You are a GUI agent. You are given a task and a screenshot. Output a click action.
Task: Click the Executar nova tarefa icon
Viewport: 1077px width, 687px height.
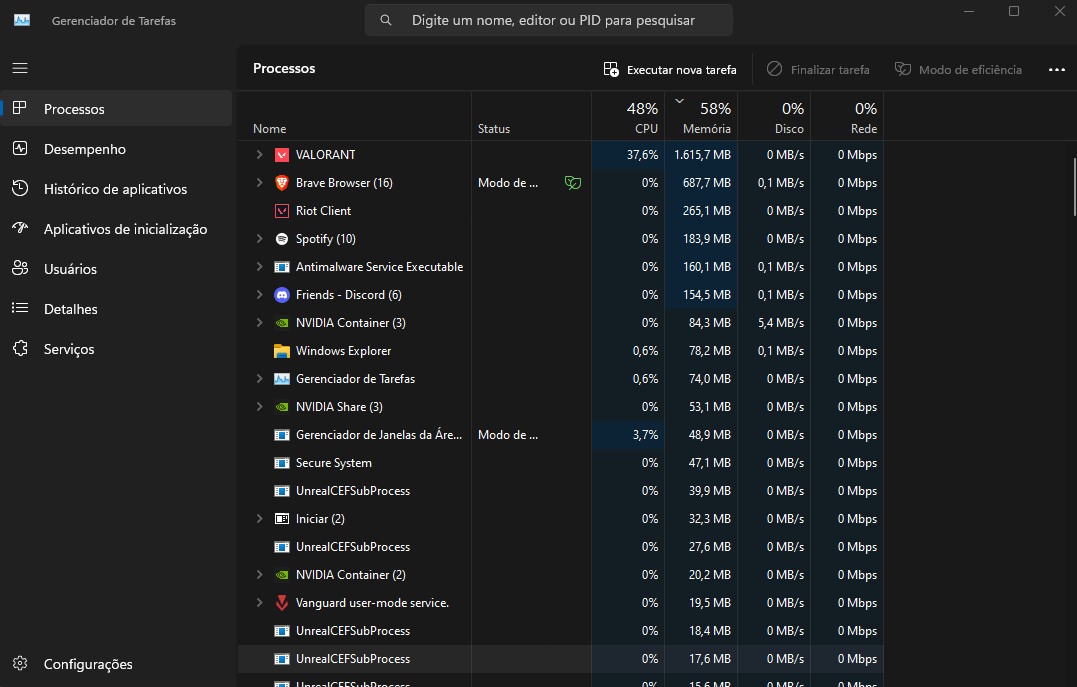611,69
